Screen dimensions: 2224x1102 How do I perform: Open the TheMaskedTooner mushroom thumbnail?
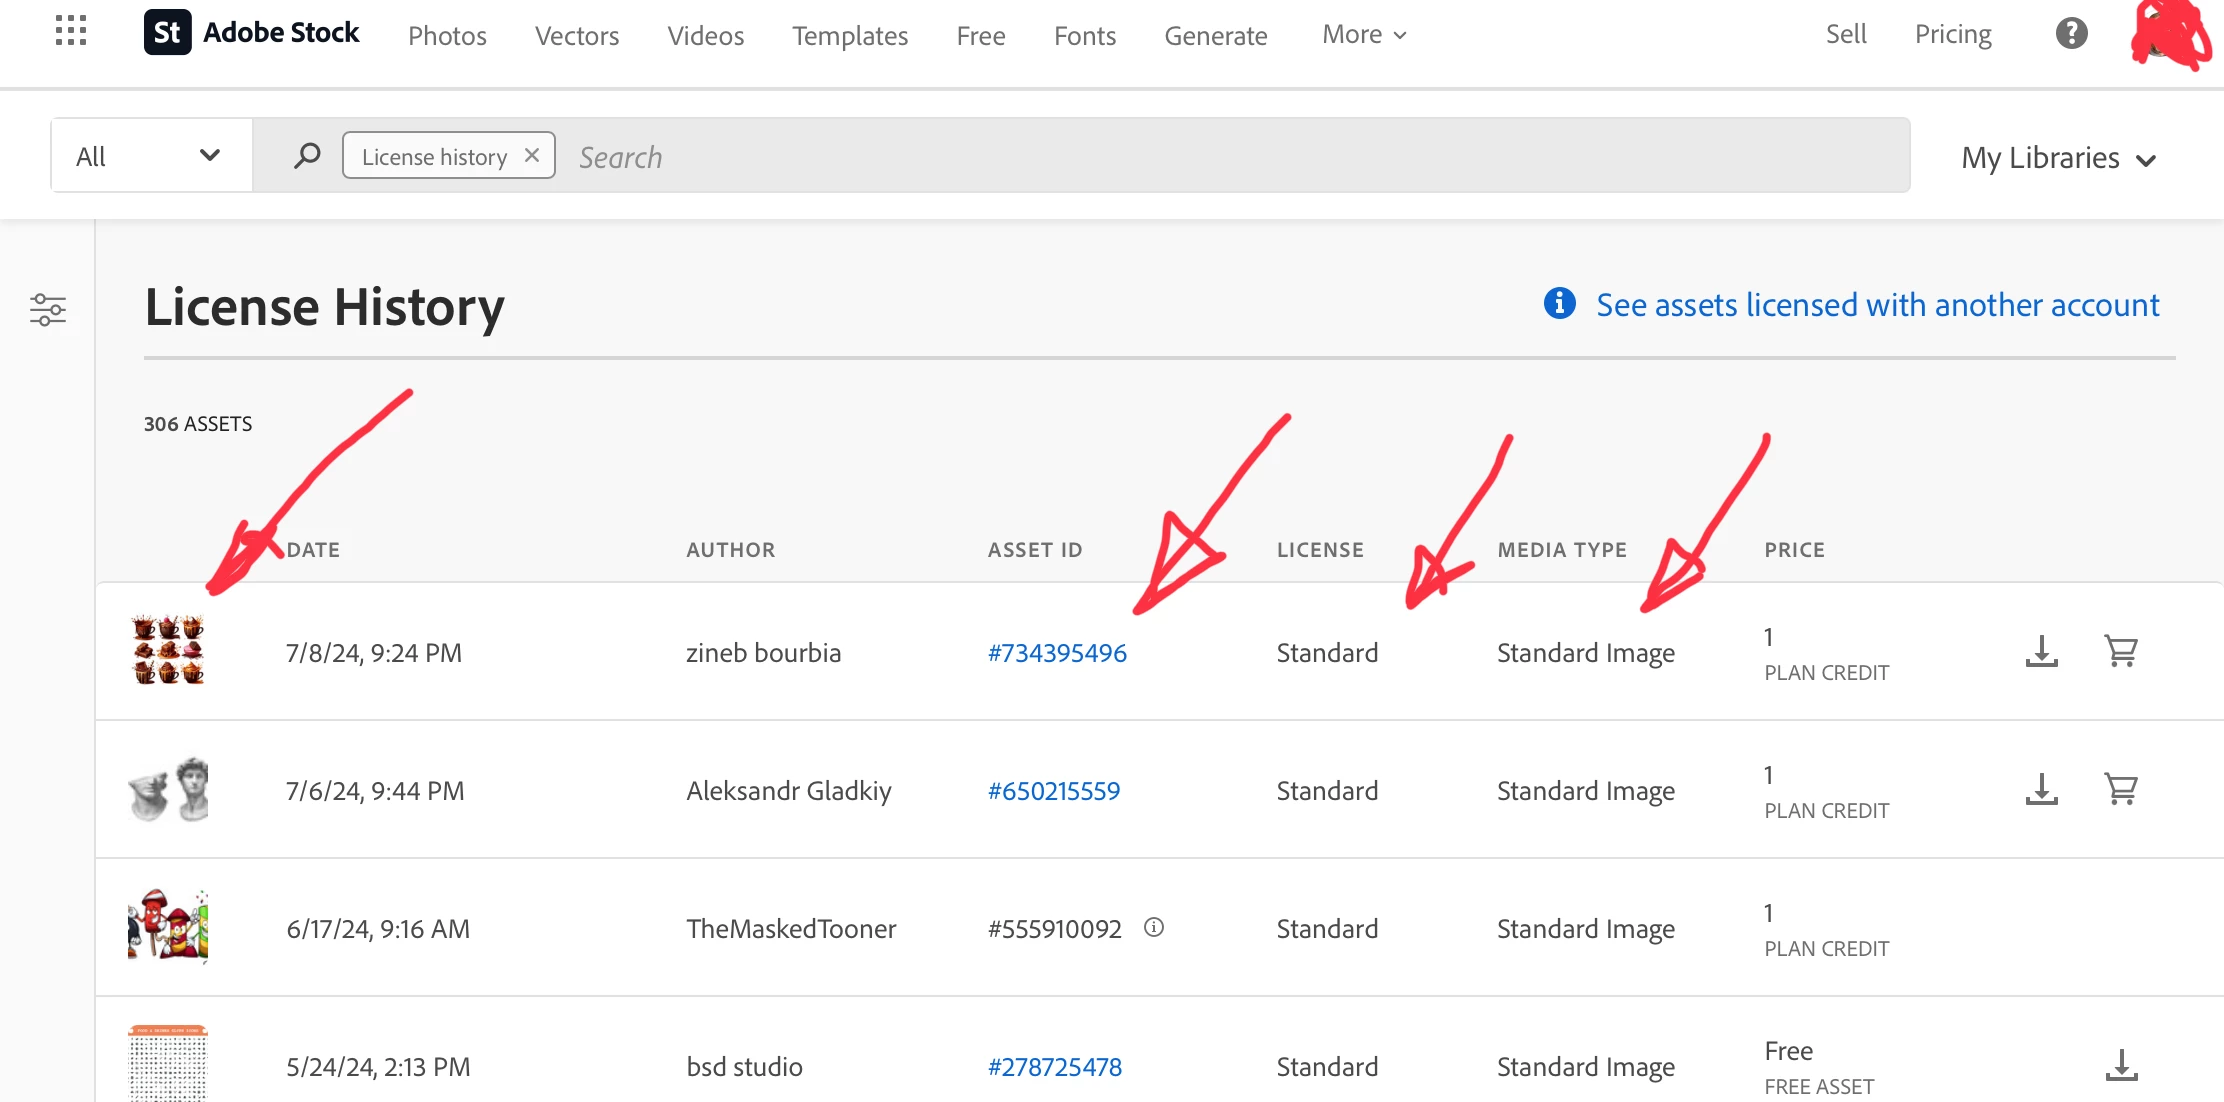[168, 926]
